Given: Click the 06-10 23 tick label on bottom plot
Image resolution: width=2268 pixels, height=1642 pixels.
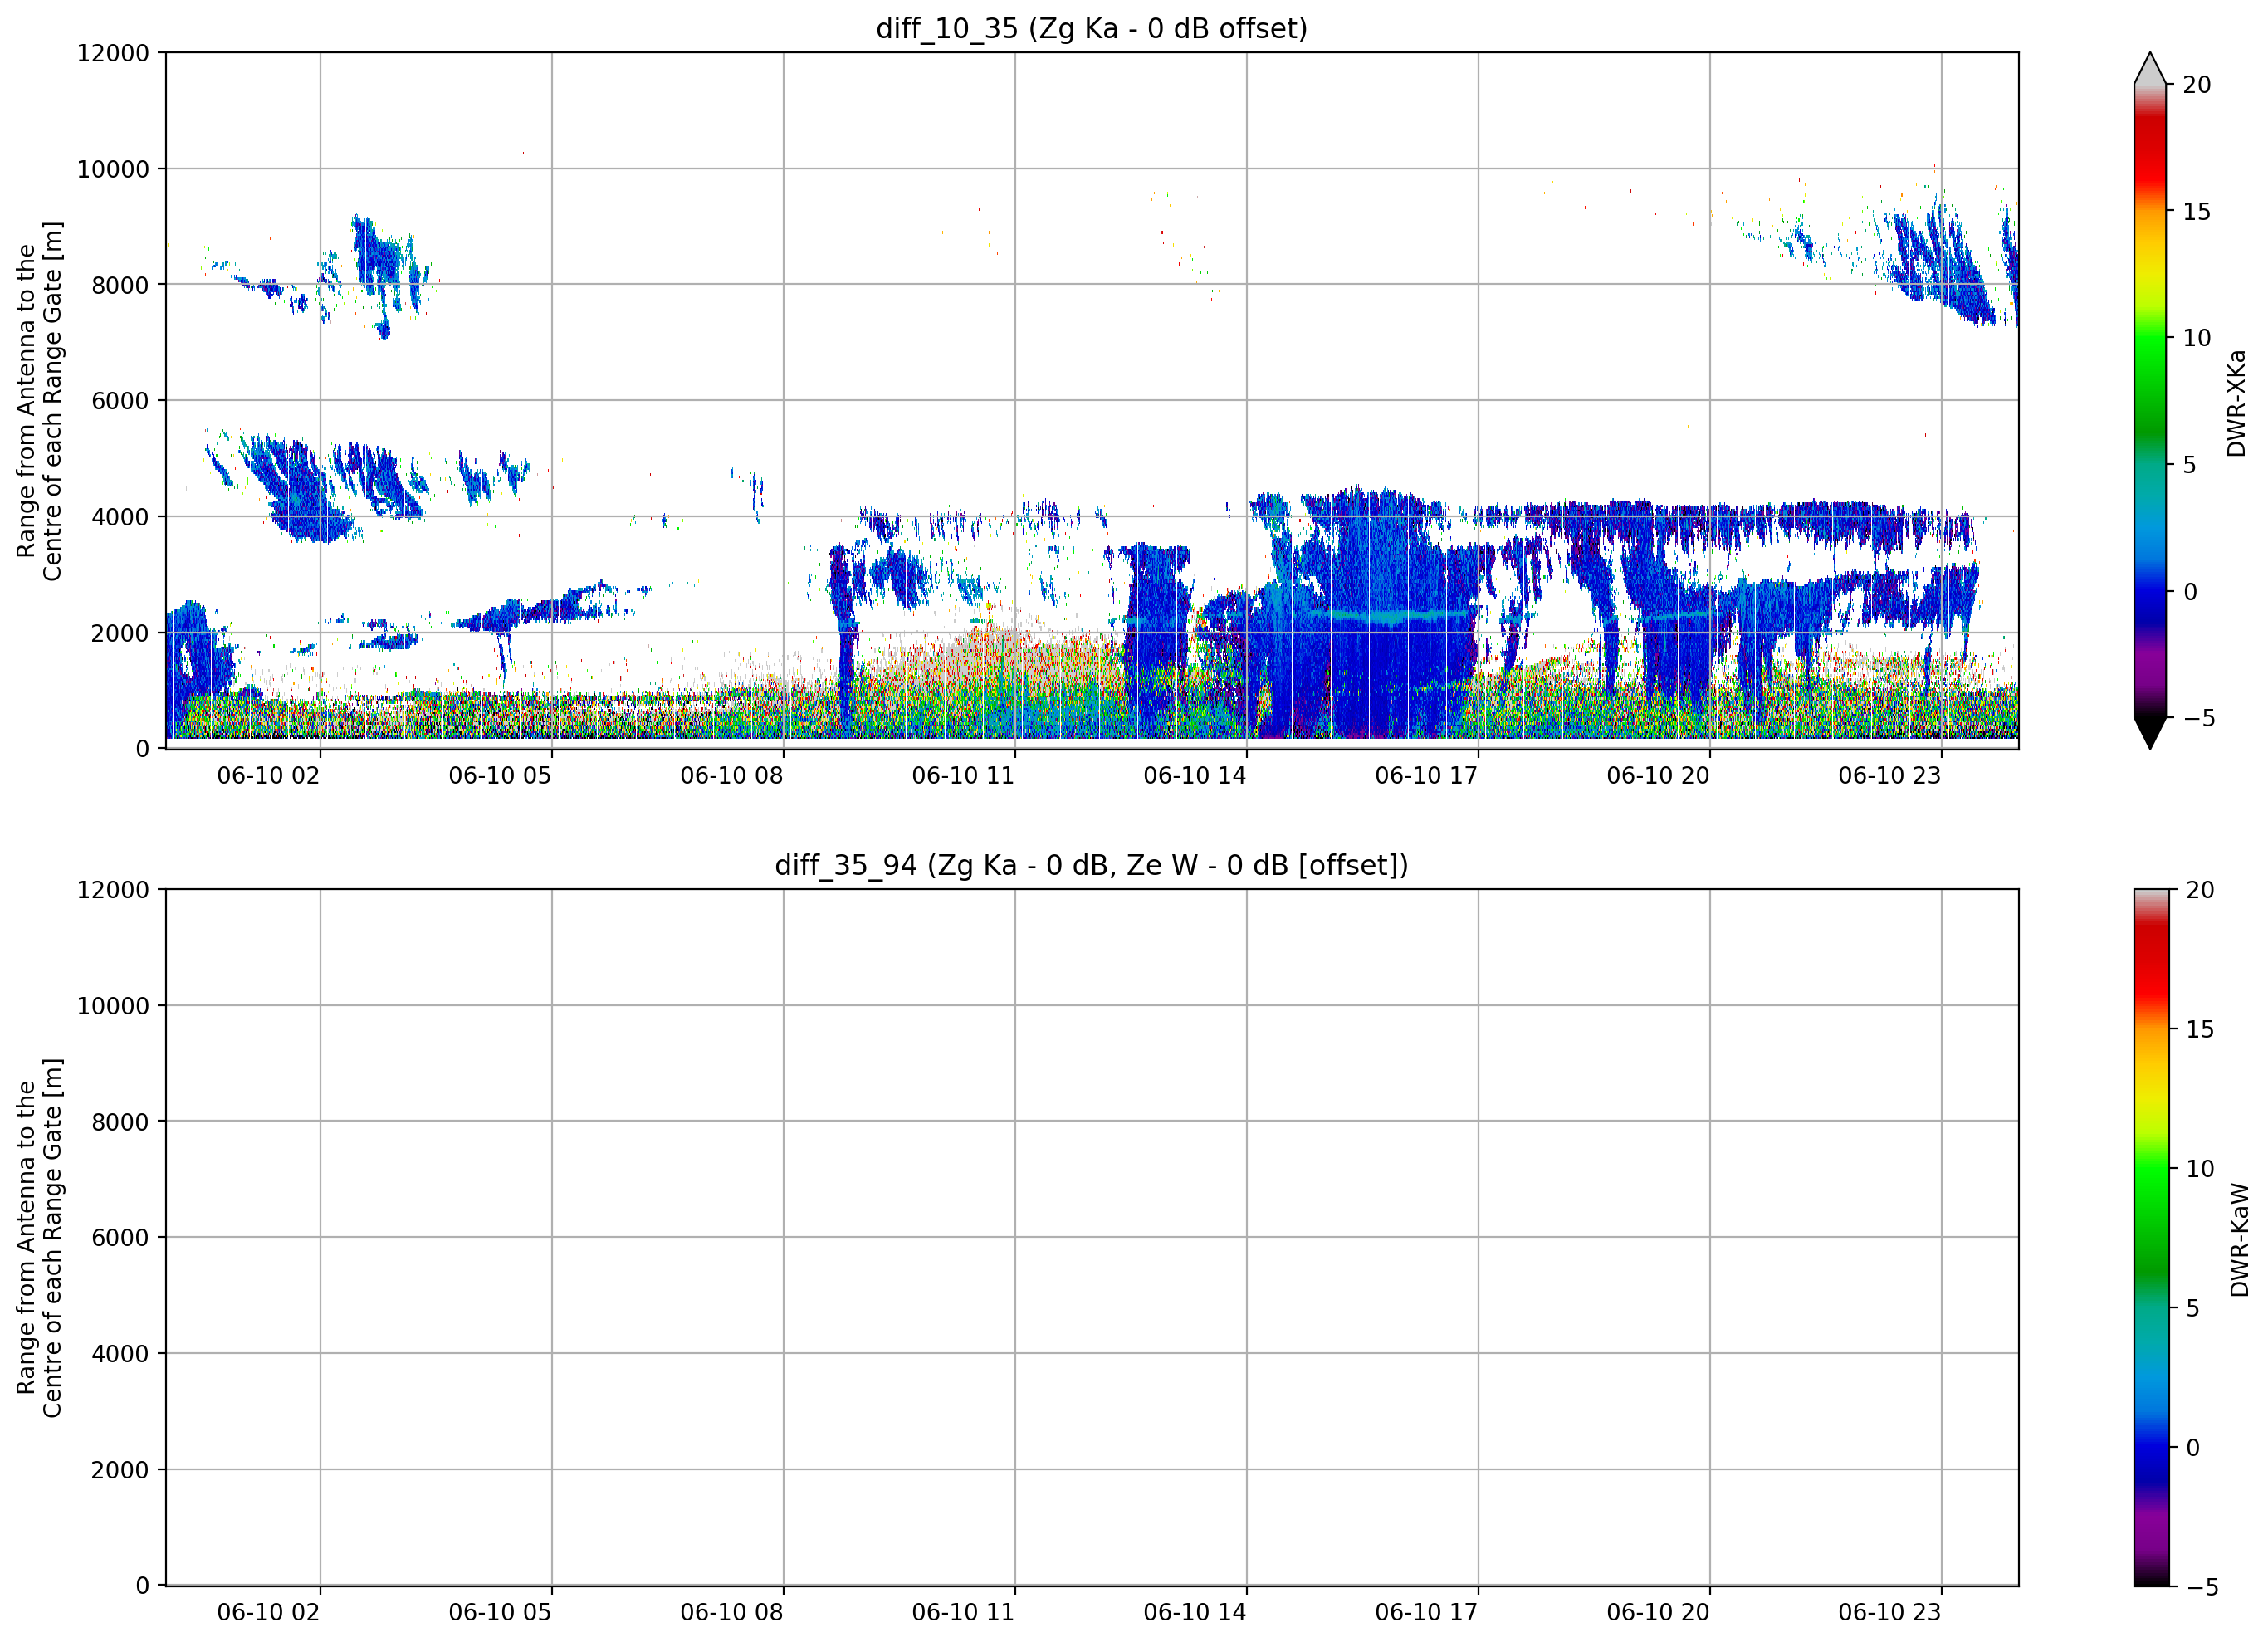Looking at the screenshot, I should coord(1889,1612).
